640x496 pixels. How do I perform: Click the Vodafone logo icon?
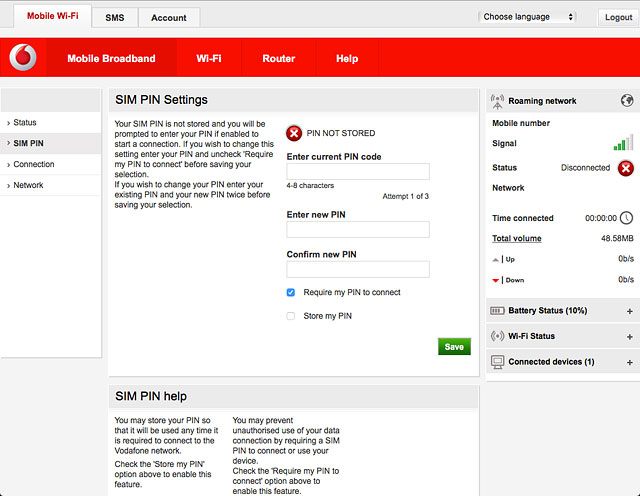[x=23, y=58]
